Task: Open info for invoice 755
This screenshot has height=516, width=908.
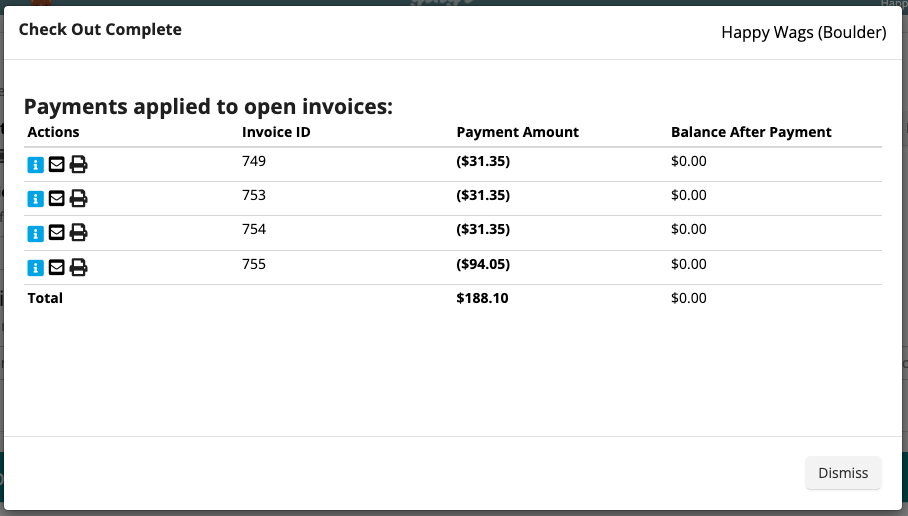Action: pos(35,268)
